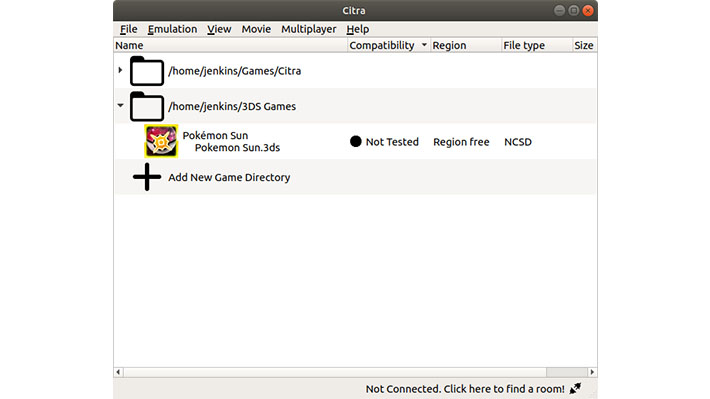Select the Pokémon Sun title text
The width and height of the screenshot is (710, 399).
tap(215, 135)
